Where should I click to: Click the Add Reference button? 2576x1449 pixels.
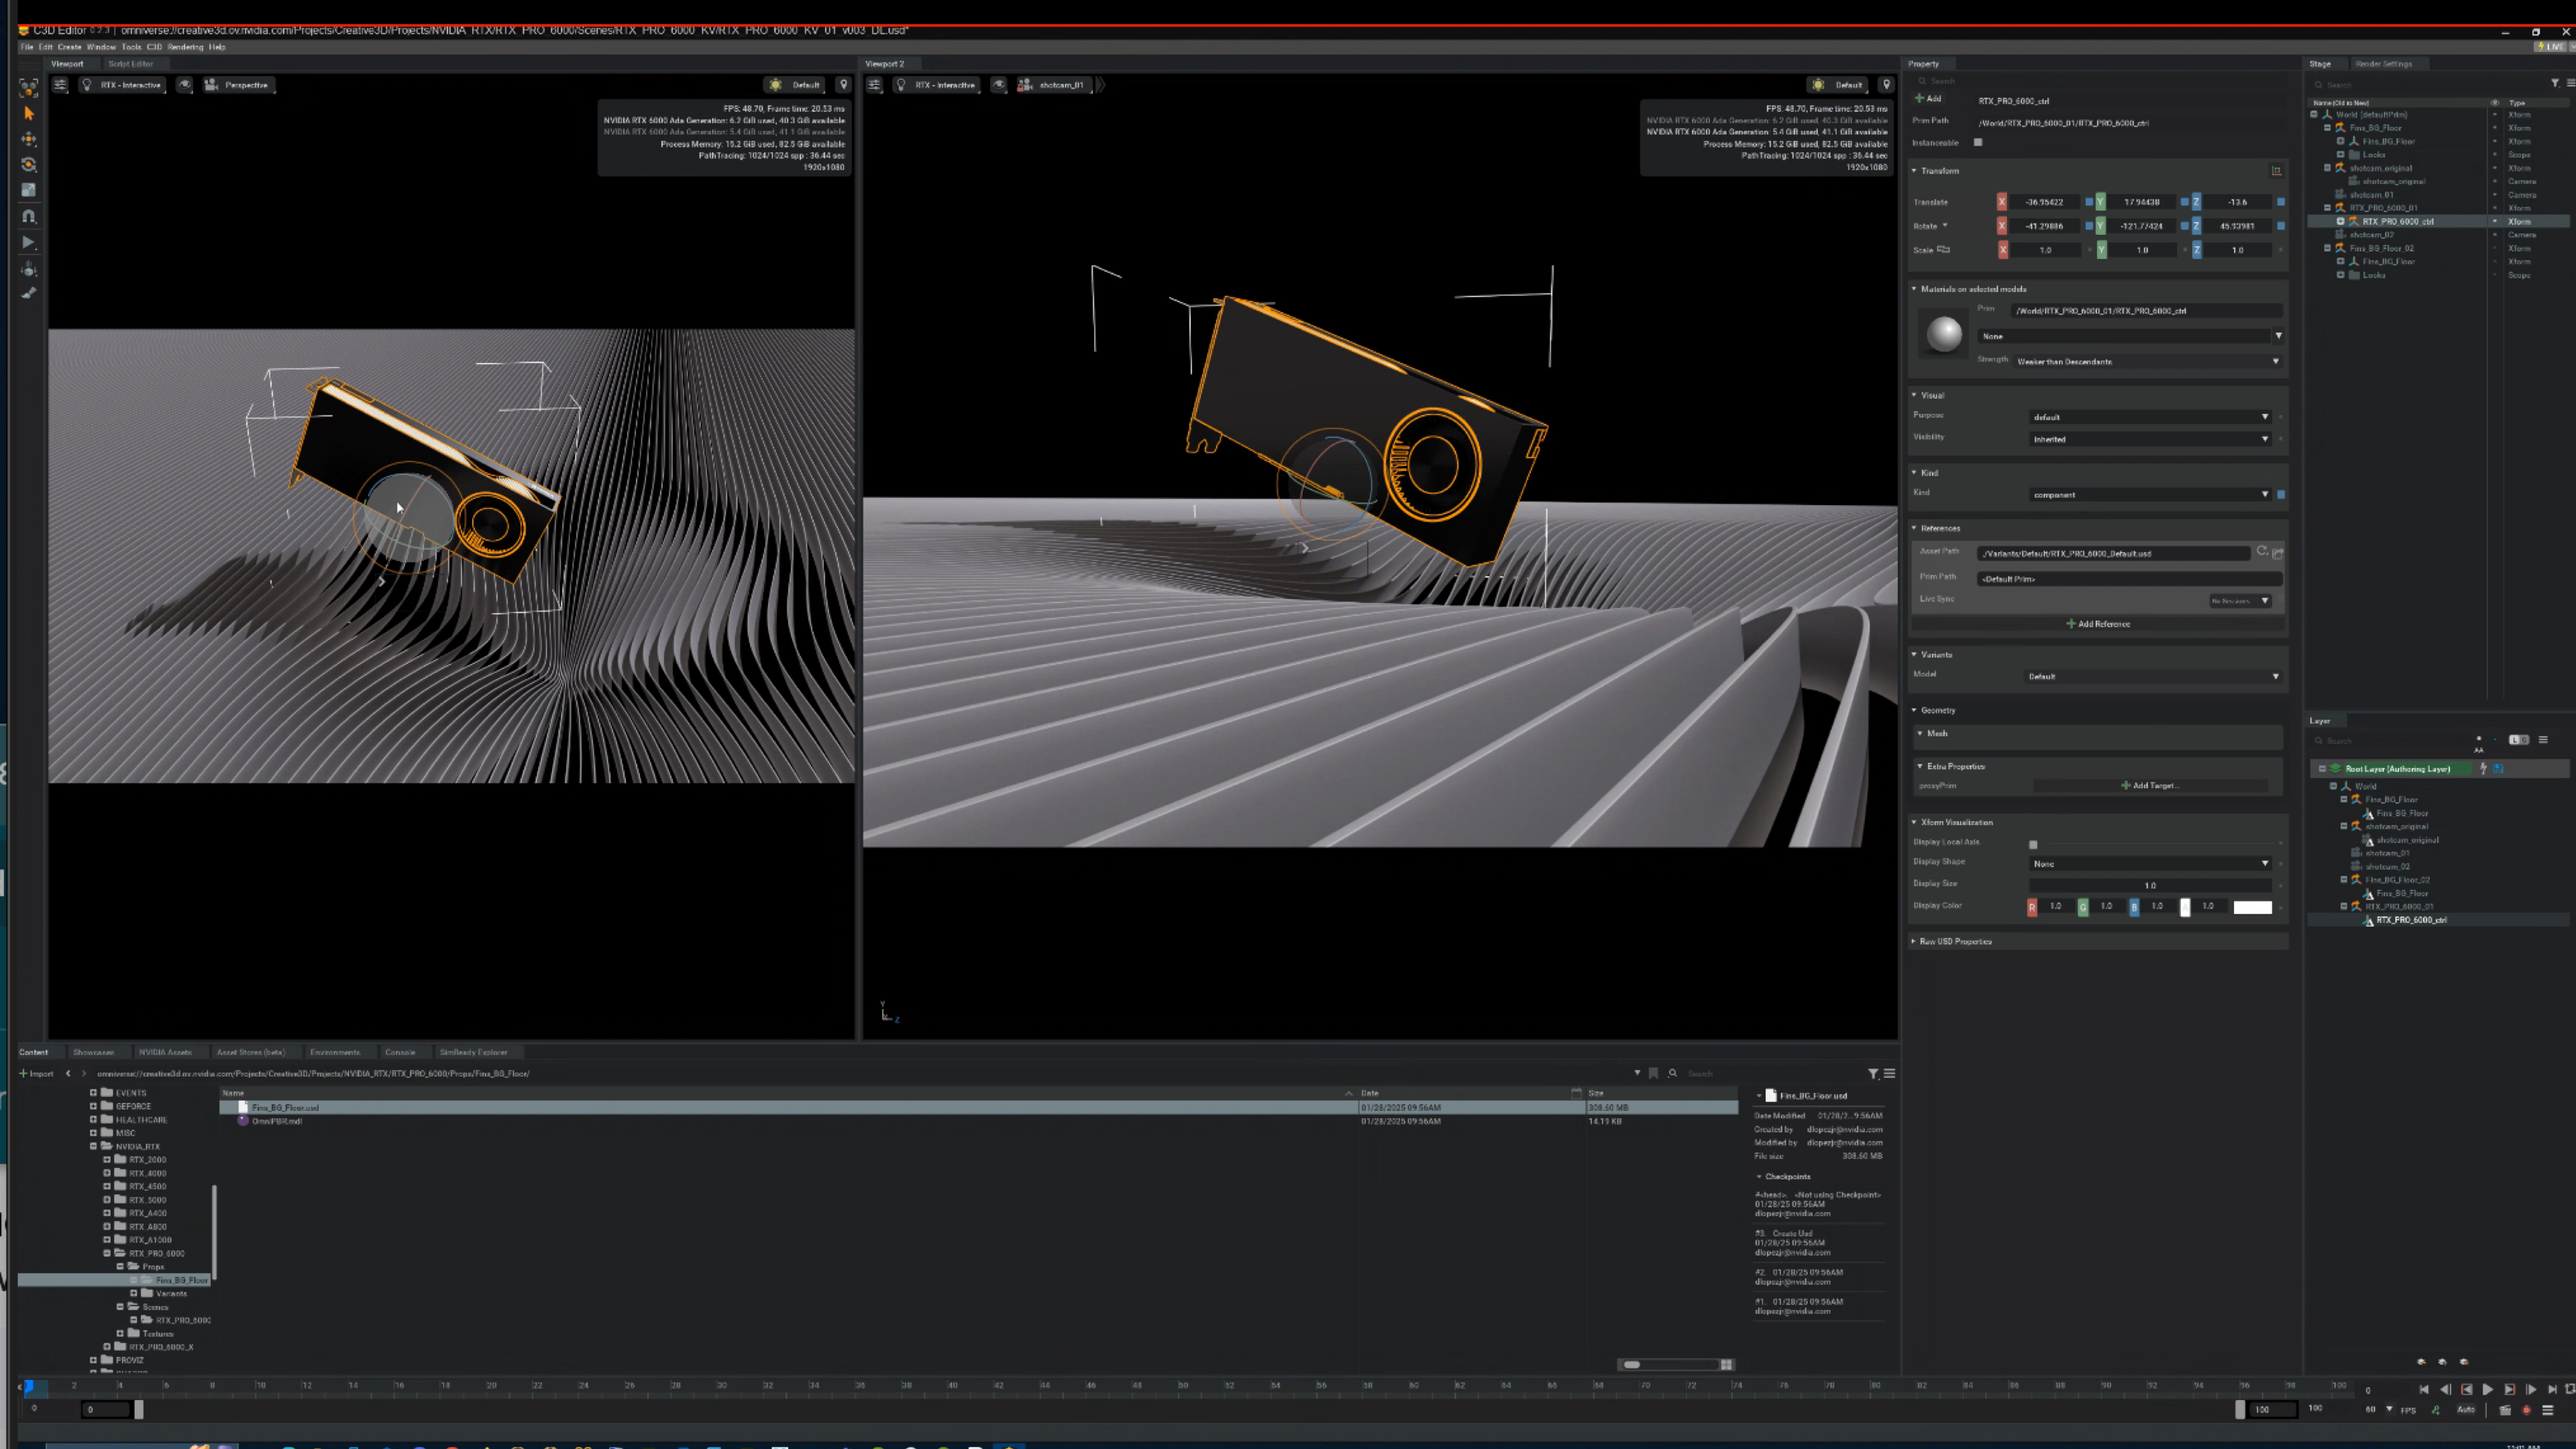2097,624
